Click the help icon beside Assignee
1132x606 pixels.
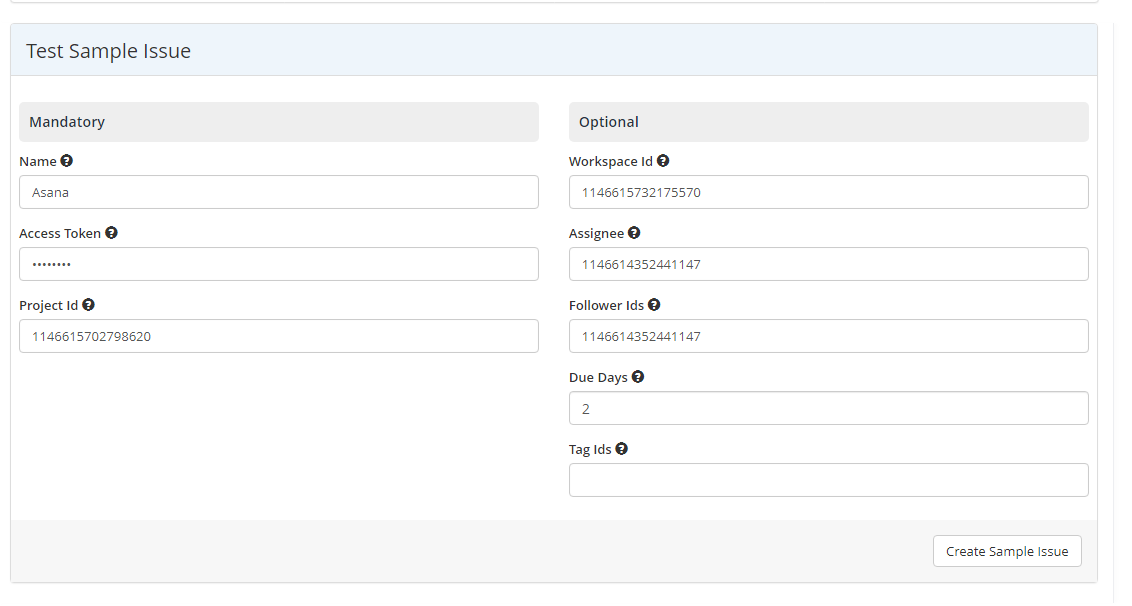634,233
